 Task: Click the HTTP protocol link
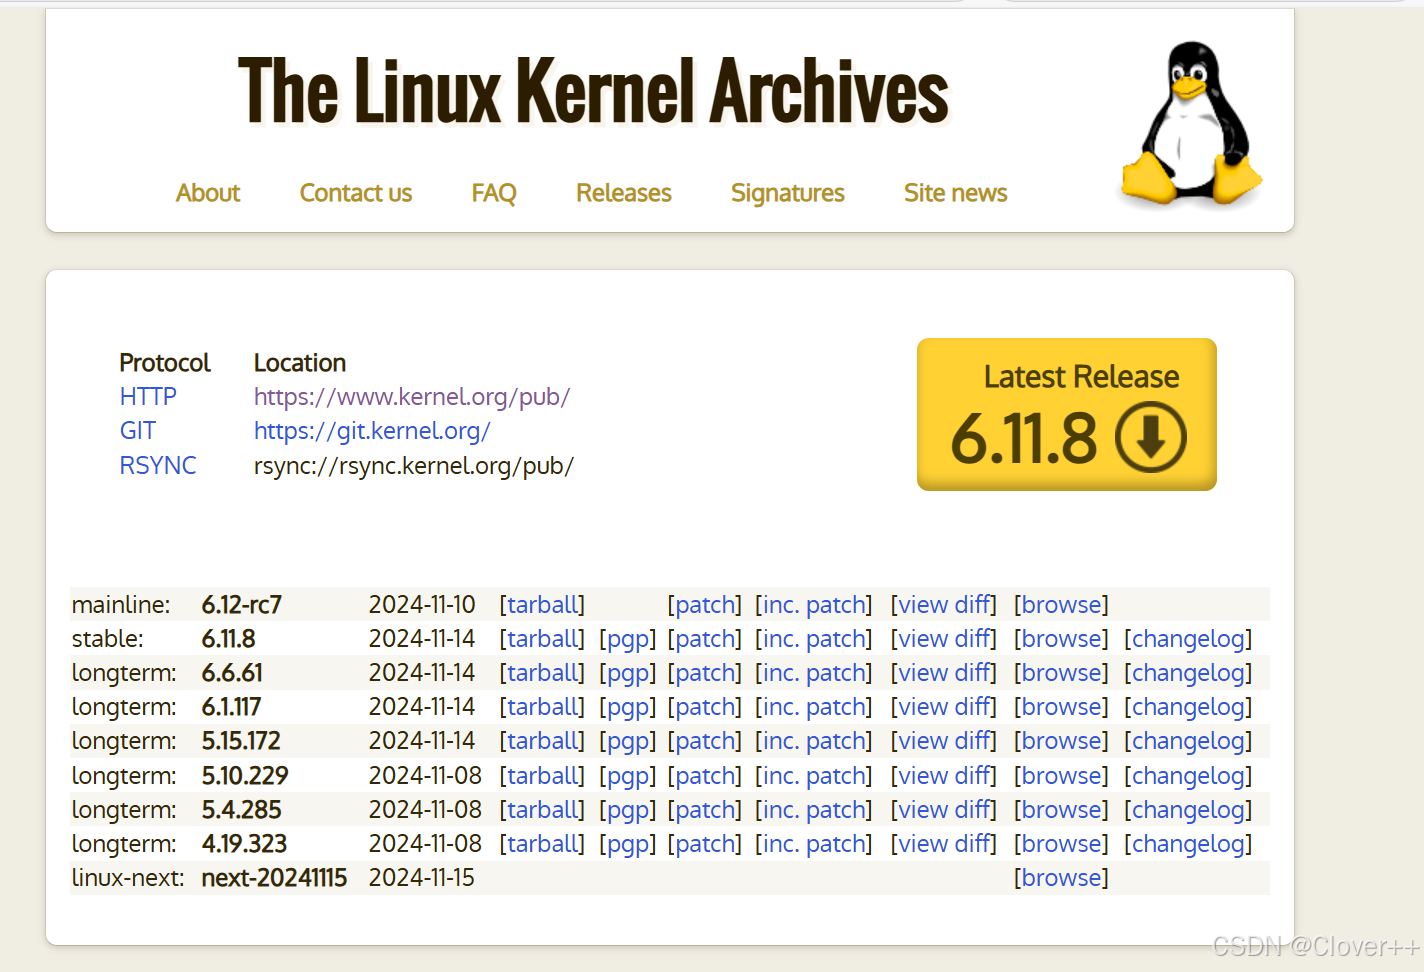148,397
